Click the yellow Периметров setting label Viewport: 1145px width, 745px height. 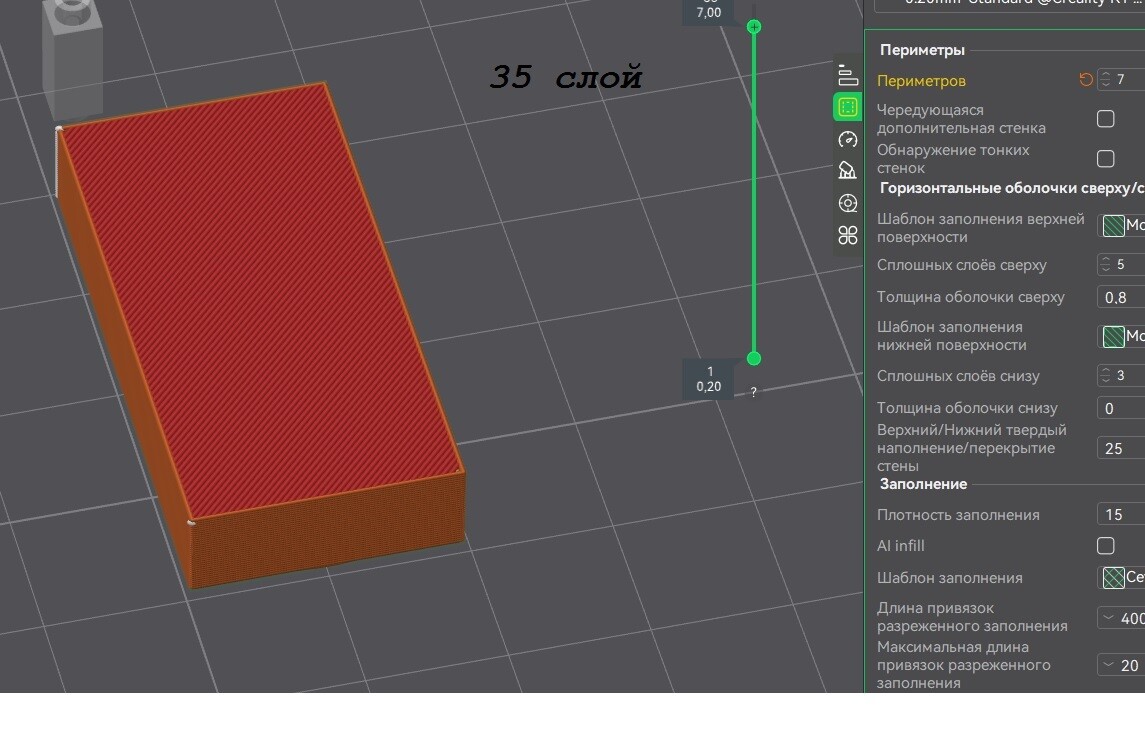coord(921,80)
